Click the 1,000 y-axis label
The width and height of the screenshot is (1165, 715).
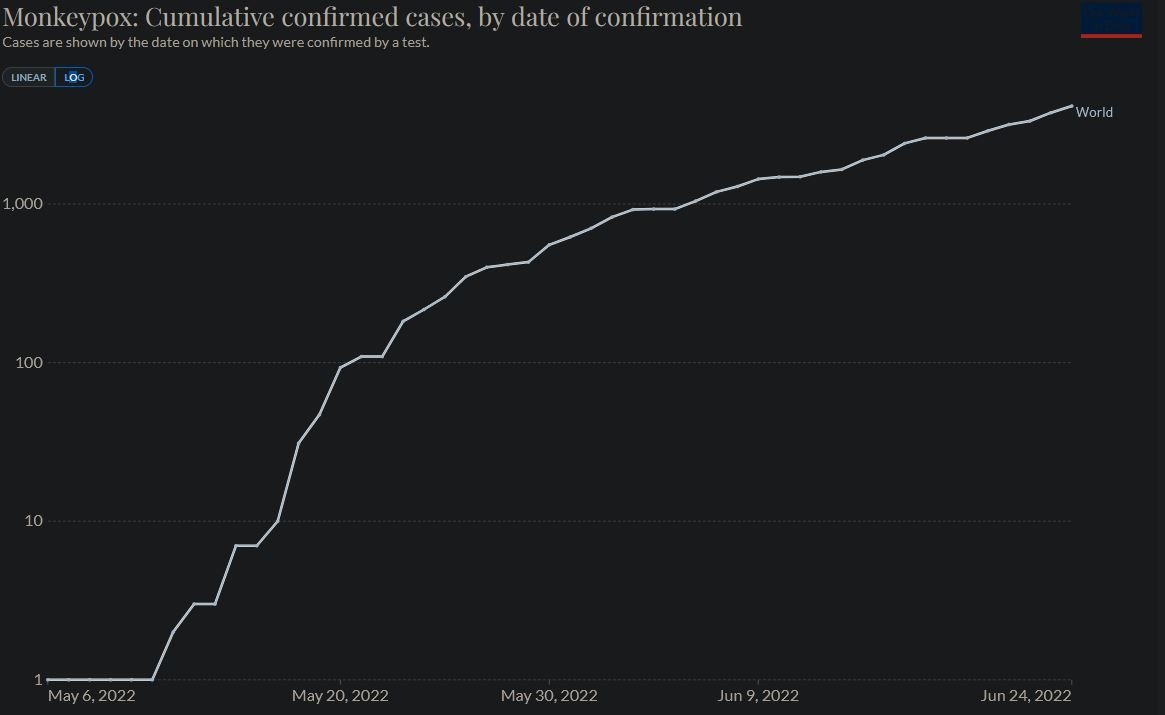coord(22,204)
